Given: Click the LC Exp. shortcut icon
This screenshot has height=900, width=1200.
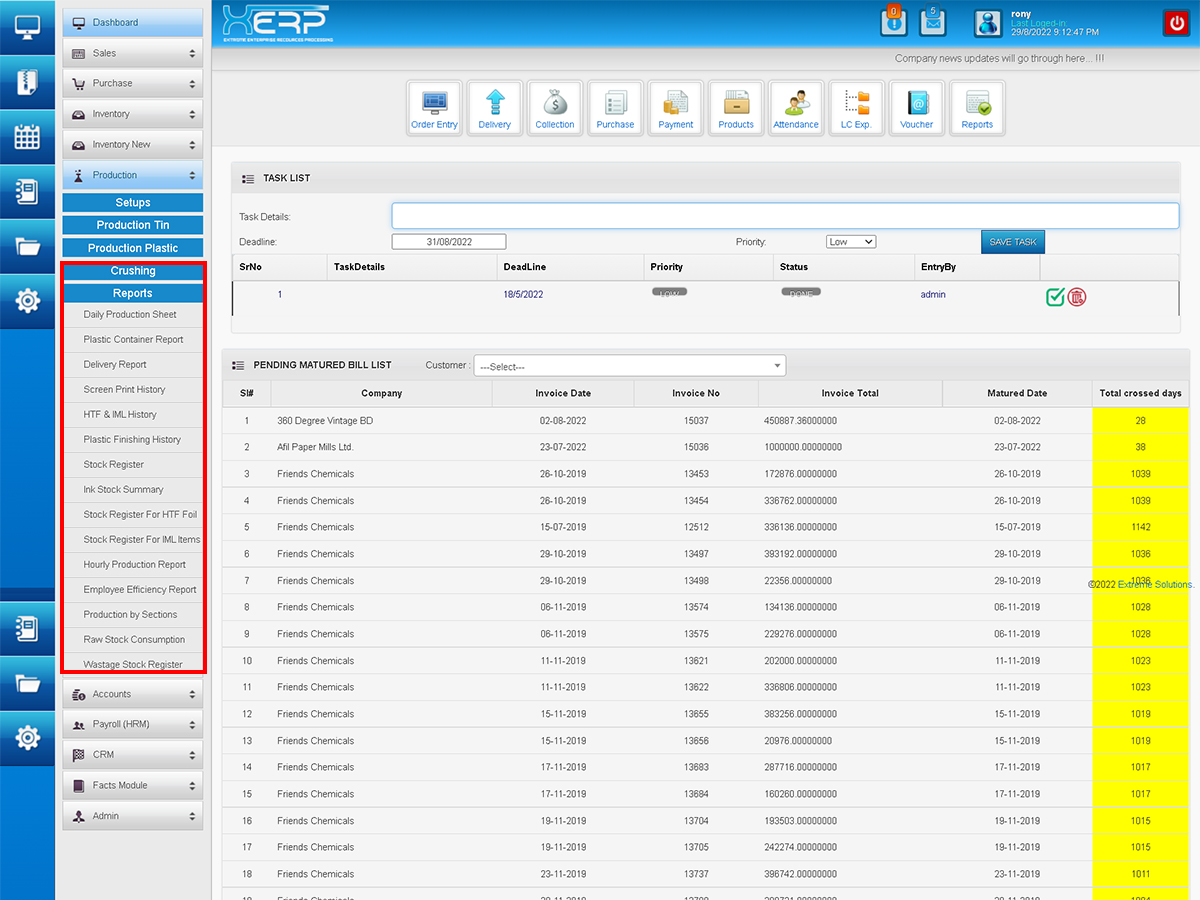Looking at the screenshot, I should pos(857,107).
